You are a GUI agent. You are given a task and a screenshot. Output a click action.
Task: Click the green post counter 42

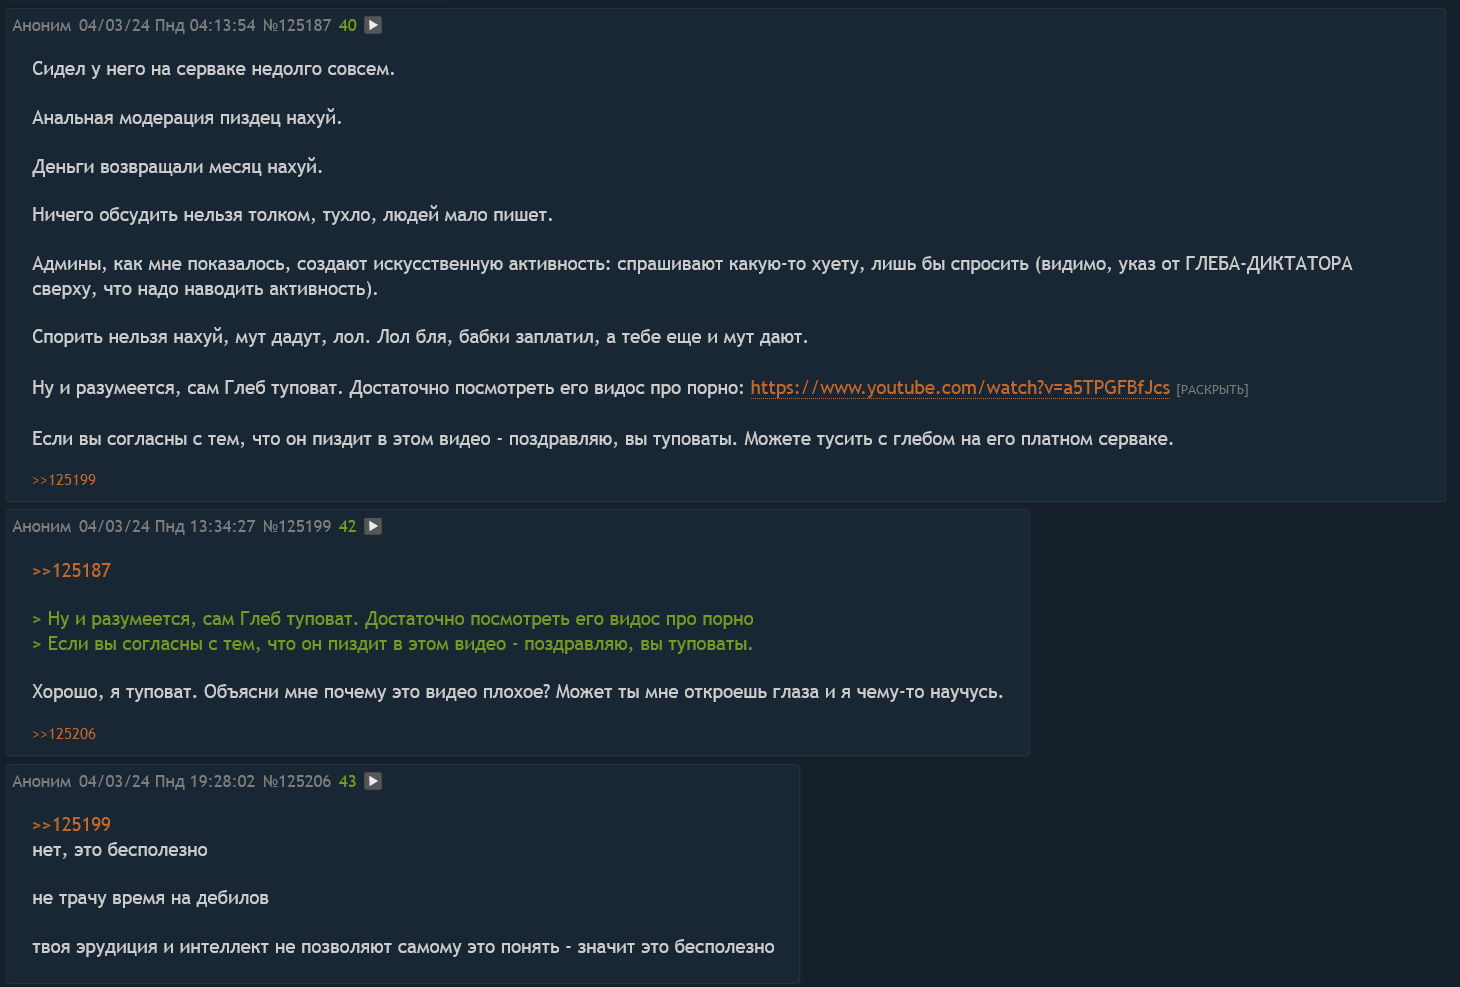tap(348, 527)
